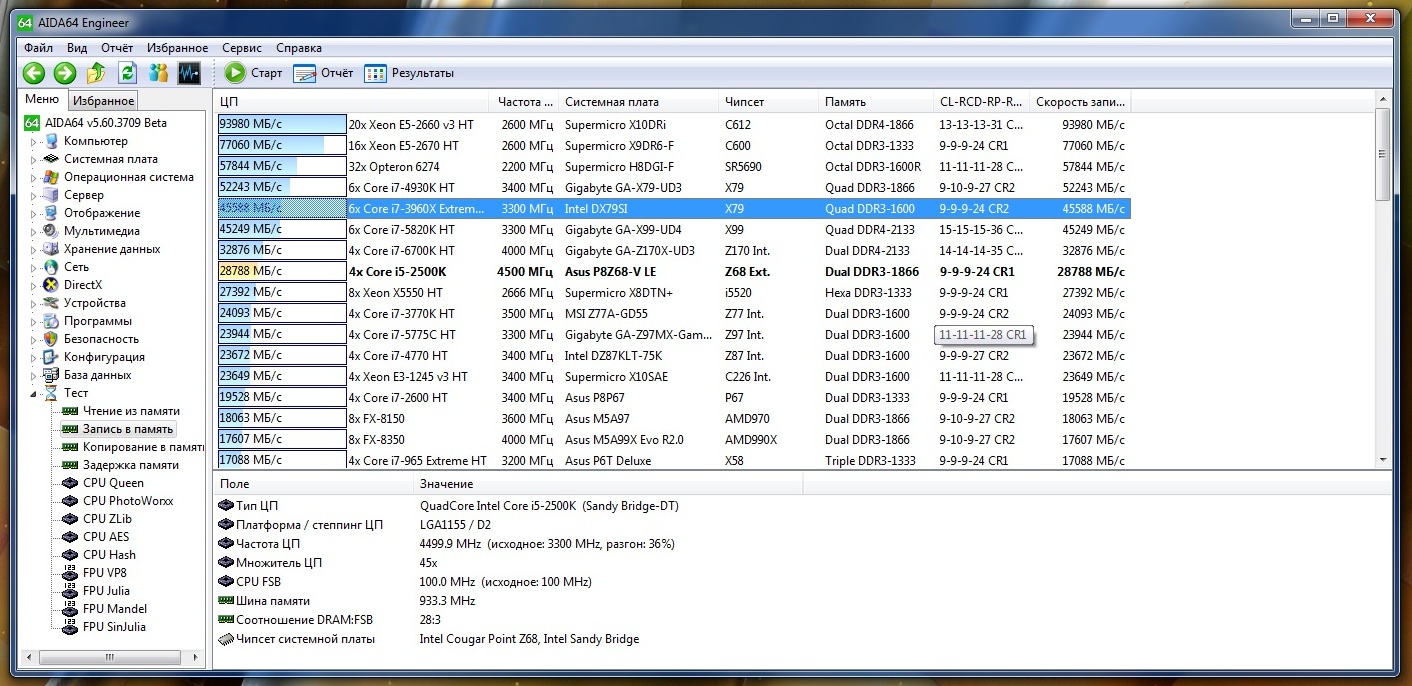Select Задержка памяти test

131,465
